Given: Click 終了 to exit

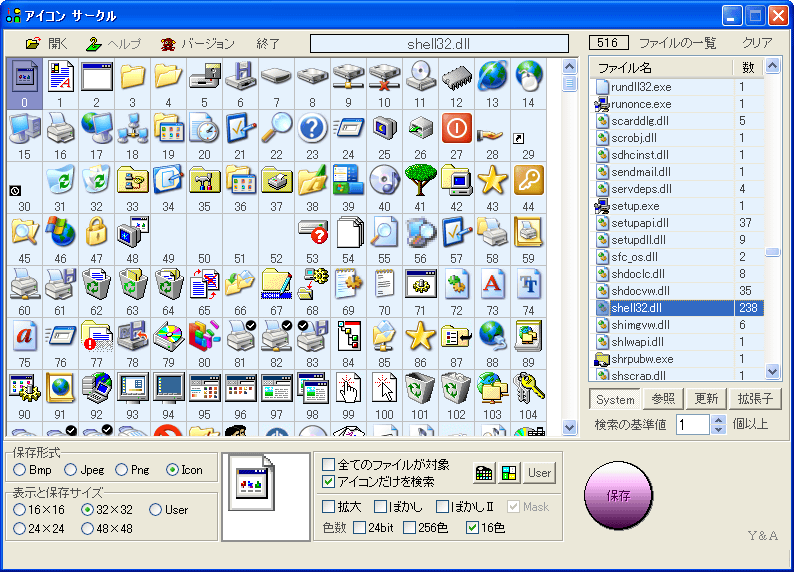Looking at the screenshot, I should click(268, 44).
